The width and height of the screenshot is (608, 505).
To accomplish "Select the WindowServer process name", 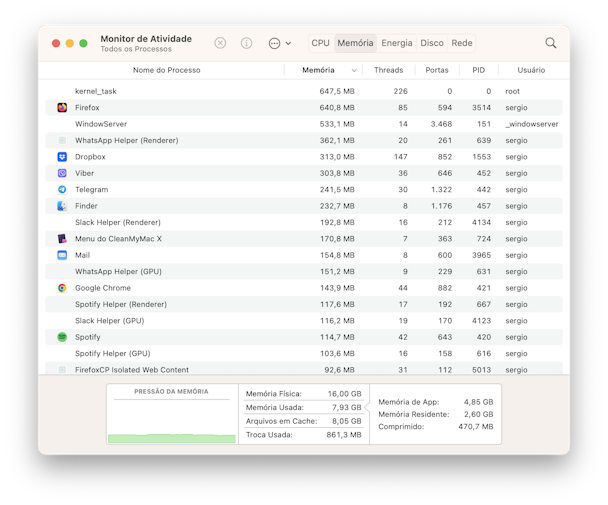I will [x=101, y=124].
